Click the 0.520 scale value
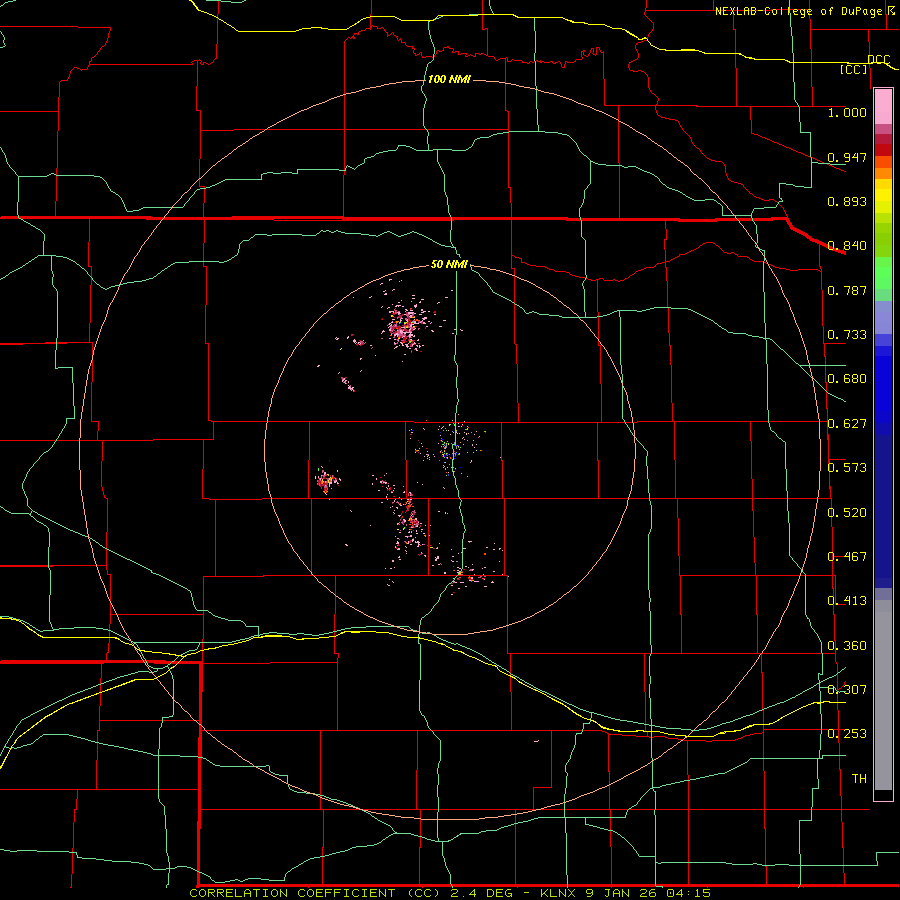This screenshot has width=900, height=900. [847, 513]
